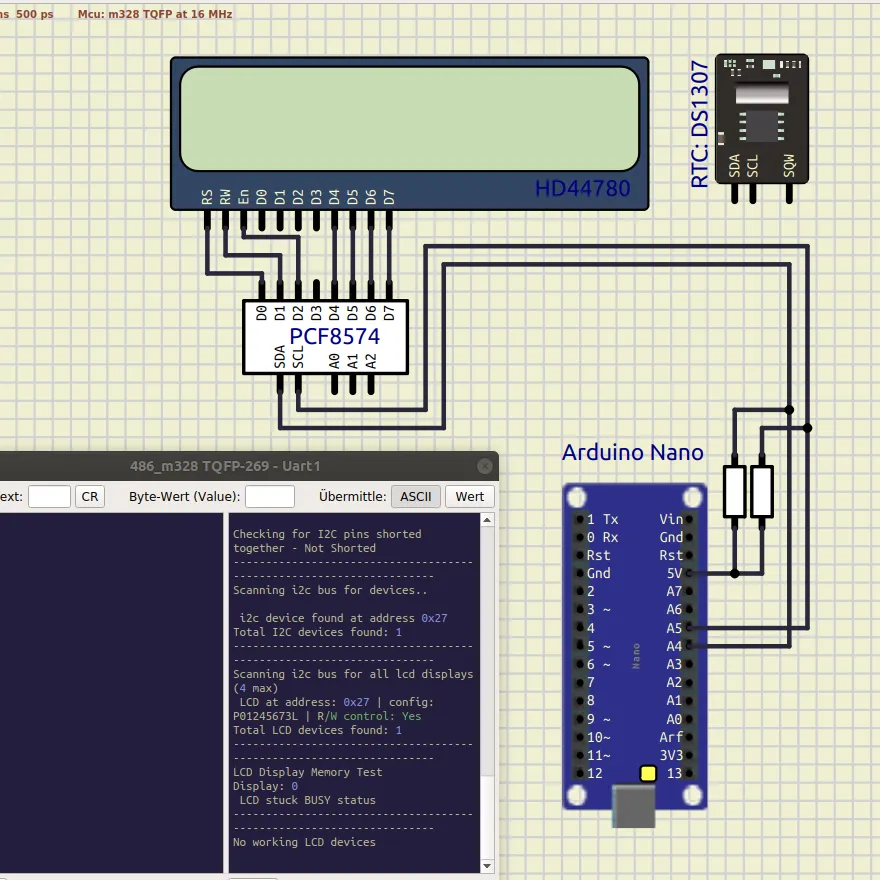Image resolution: width=880 pixels, height=880 pixels.
Task: Click the USB connector on the Nano
Action: coord(634,805)
